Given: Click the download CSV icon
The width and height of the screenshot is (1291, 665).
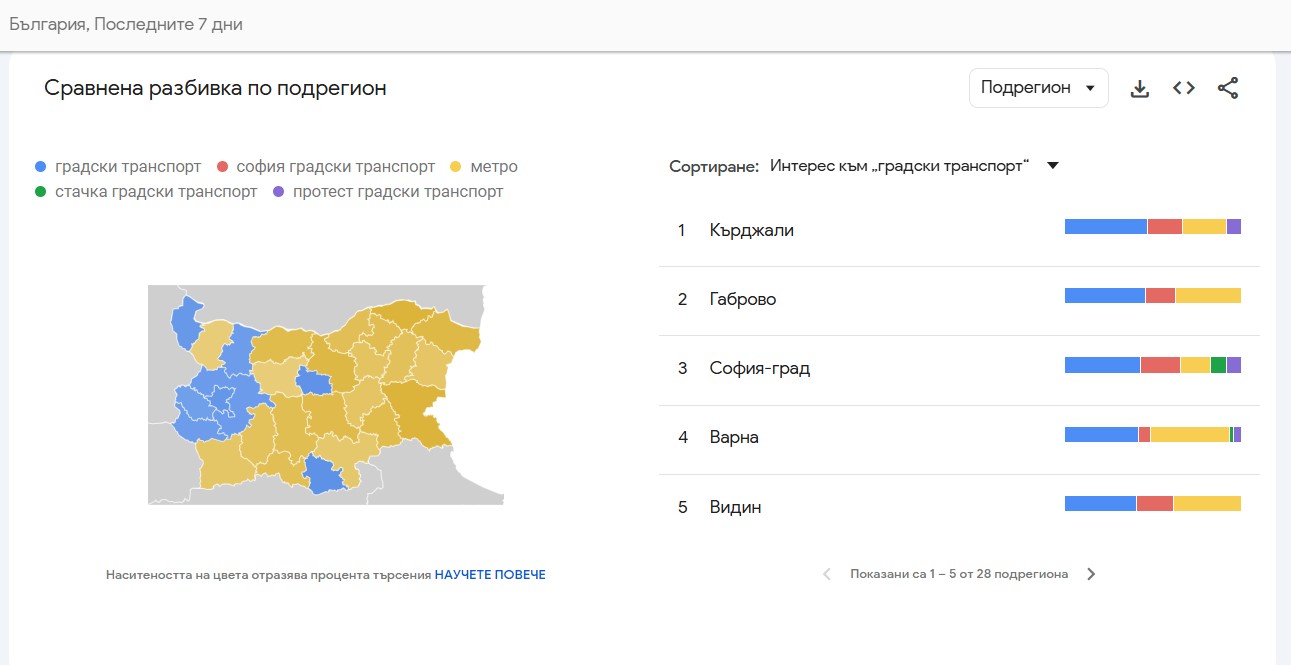Looking at the screenshot, I should 1139,88.
